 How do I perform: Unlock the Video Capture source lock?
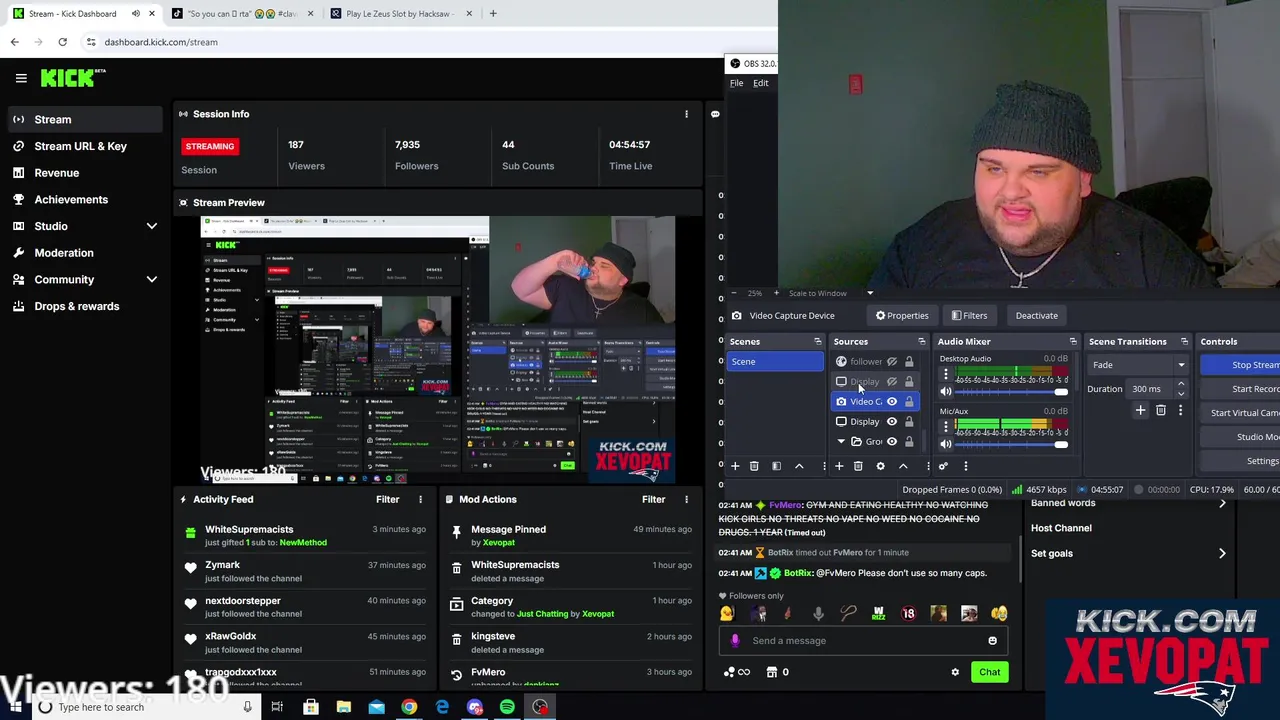(x=909, y=402)
